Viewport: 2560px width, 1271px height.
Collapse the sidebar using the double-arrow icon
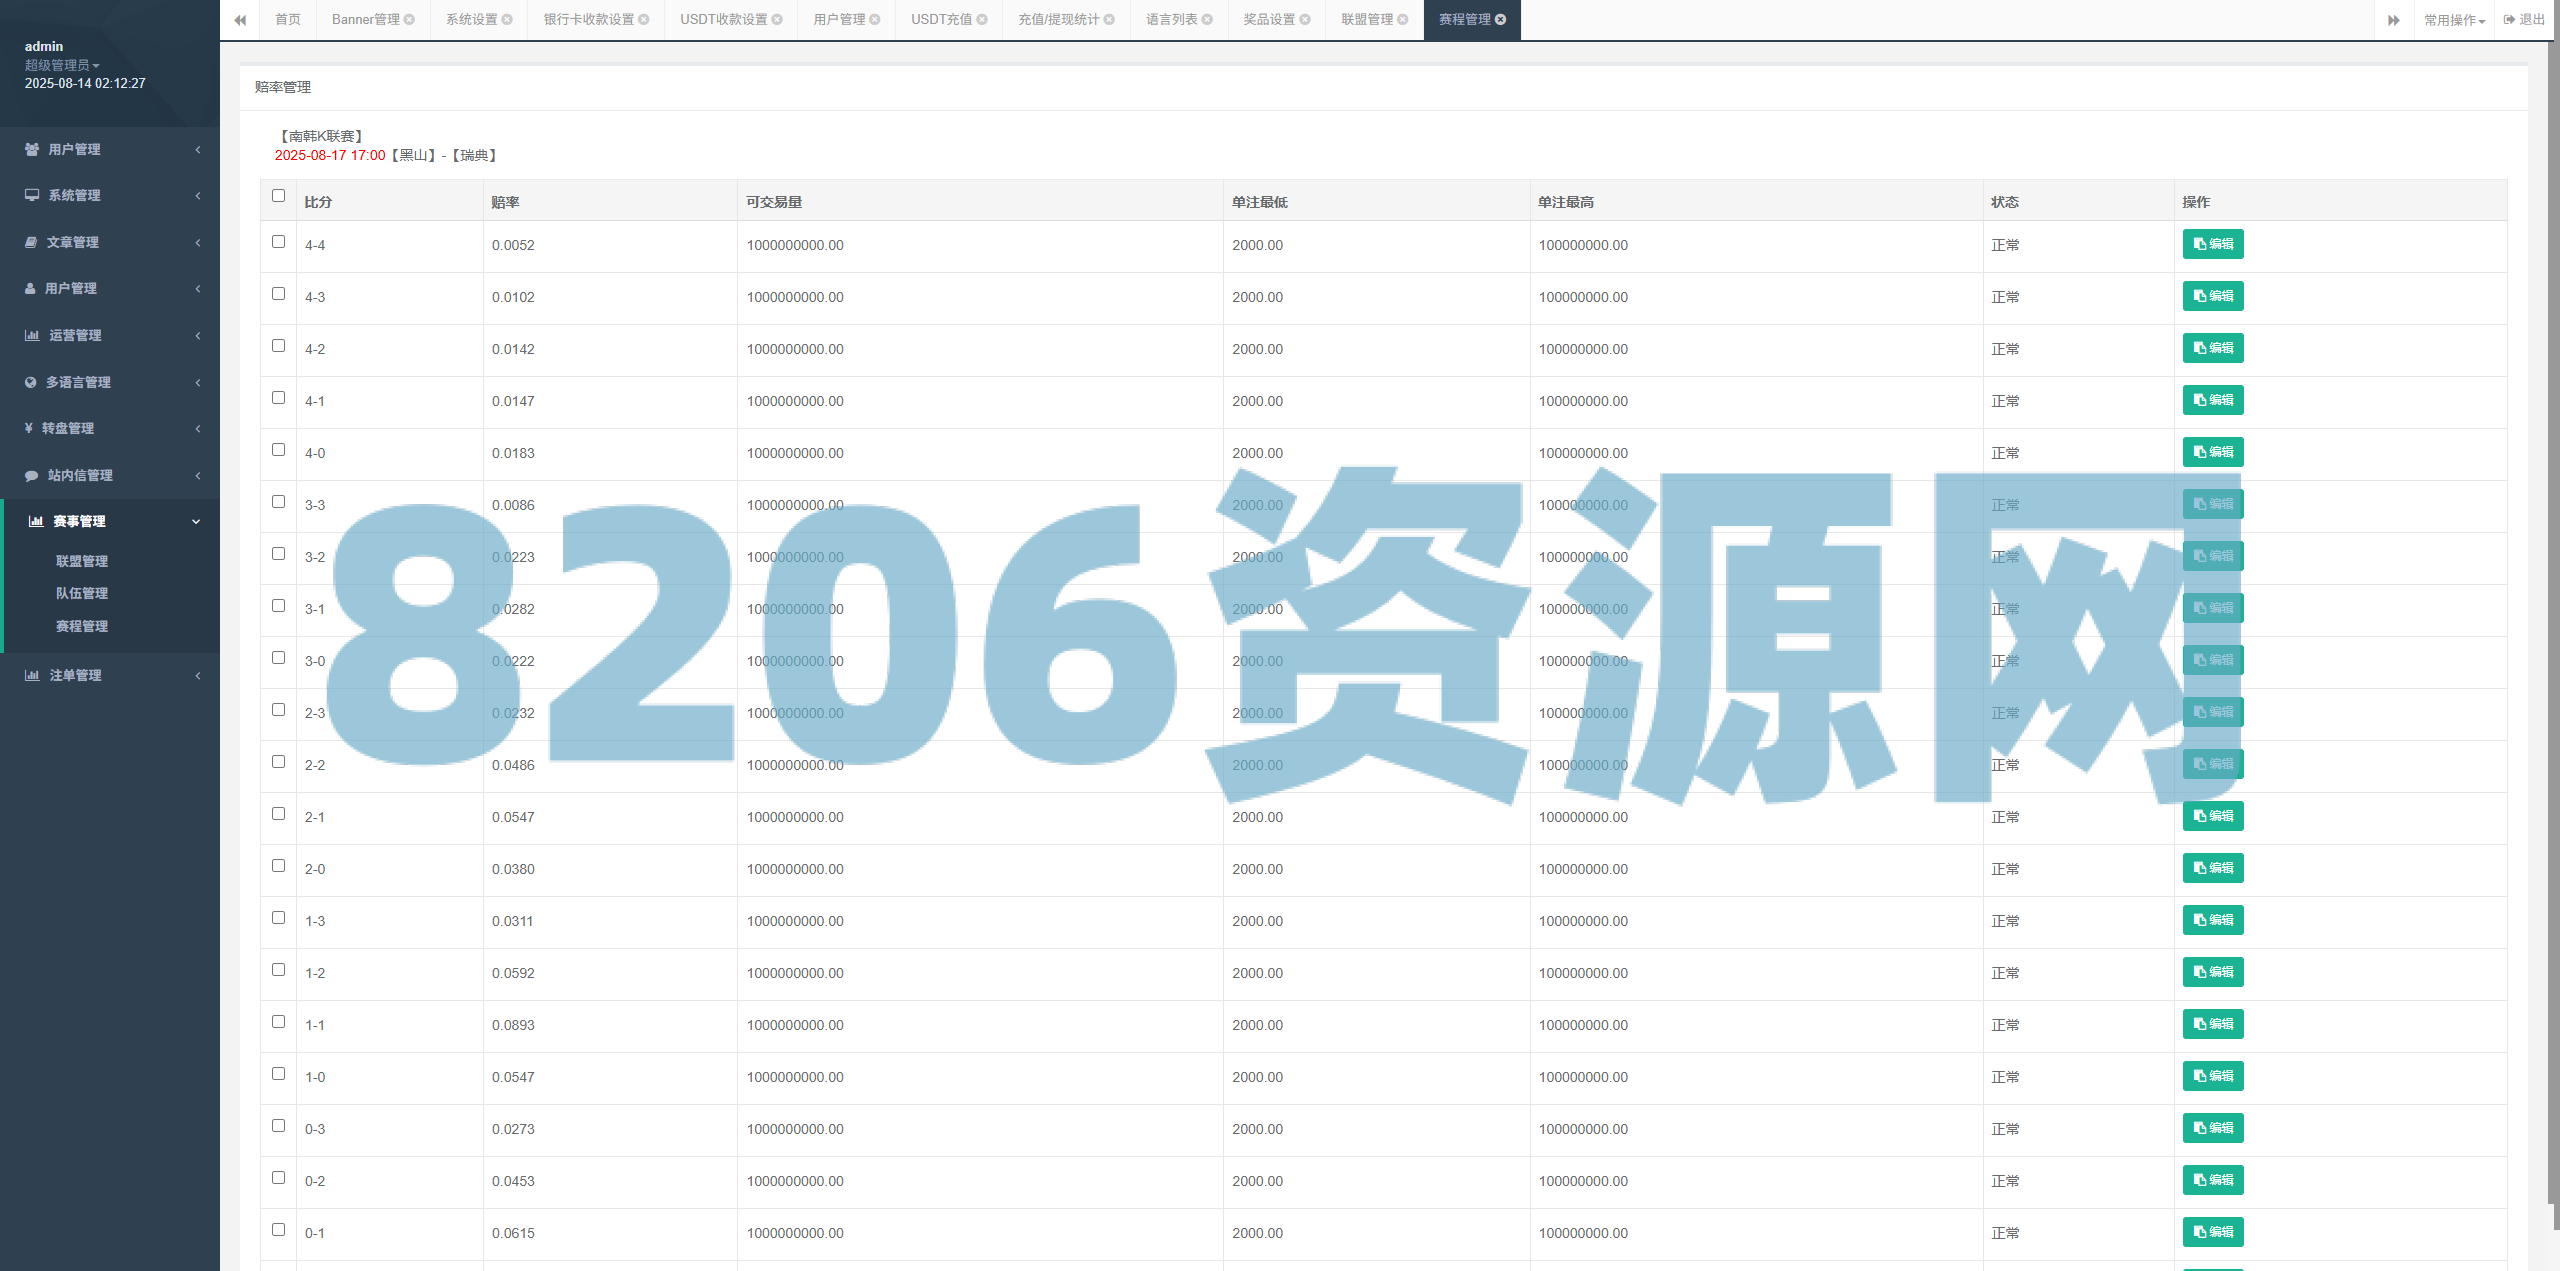241,19
